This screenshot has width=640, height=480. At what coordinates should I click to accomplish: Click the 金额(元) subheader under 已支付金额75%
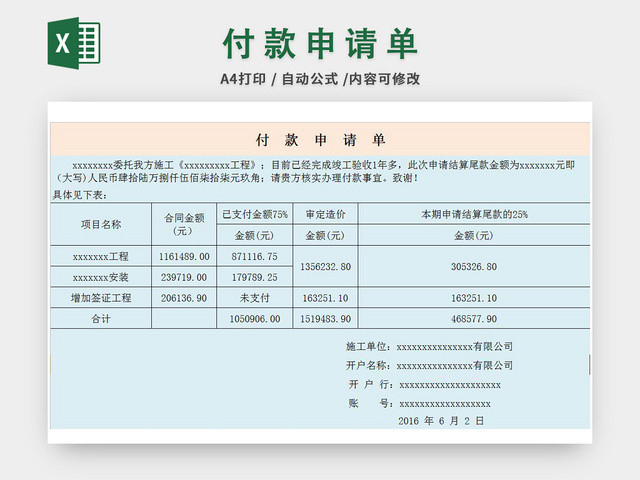coord(255,235)
